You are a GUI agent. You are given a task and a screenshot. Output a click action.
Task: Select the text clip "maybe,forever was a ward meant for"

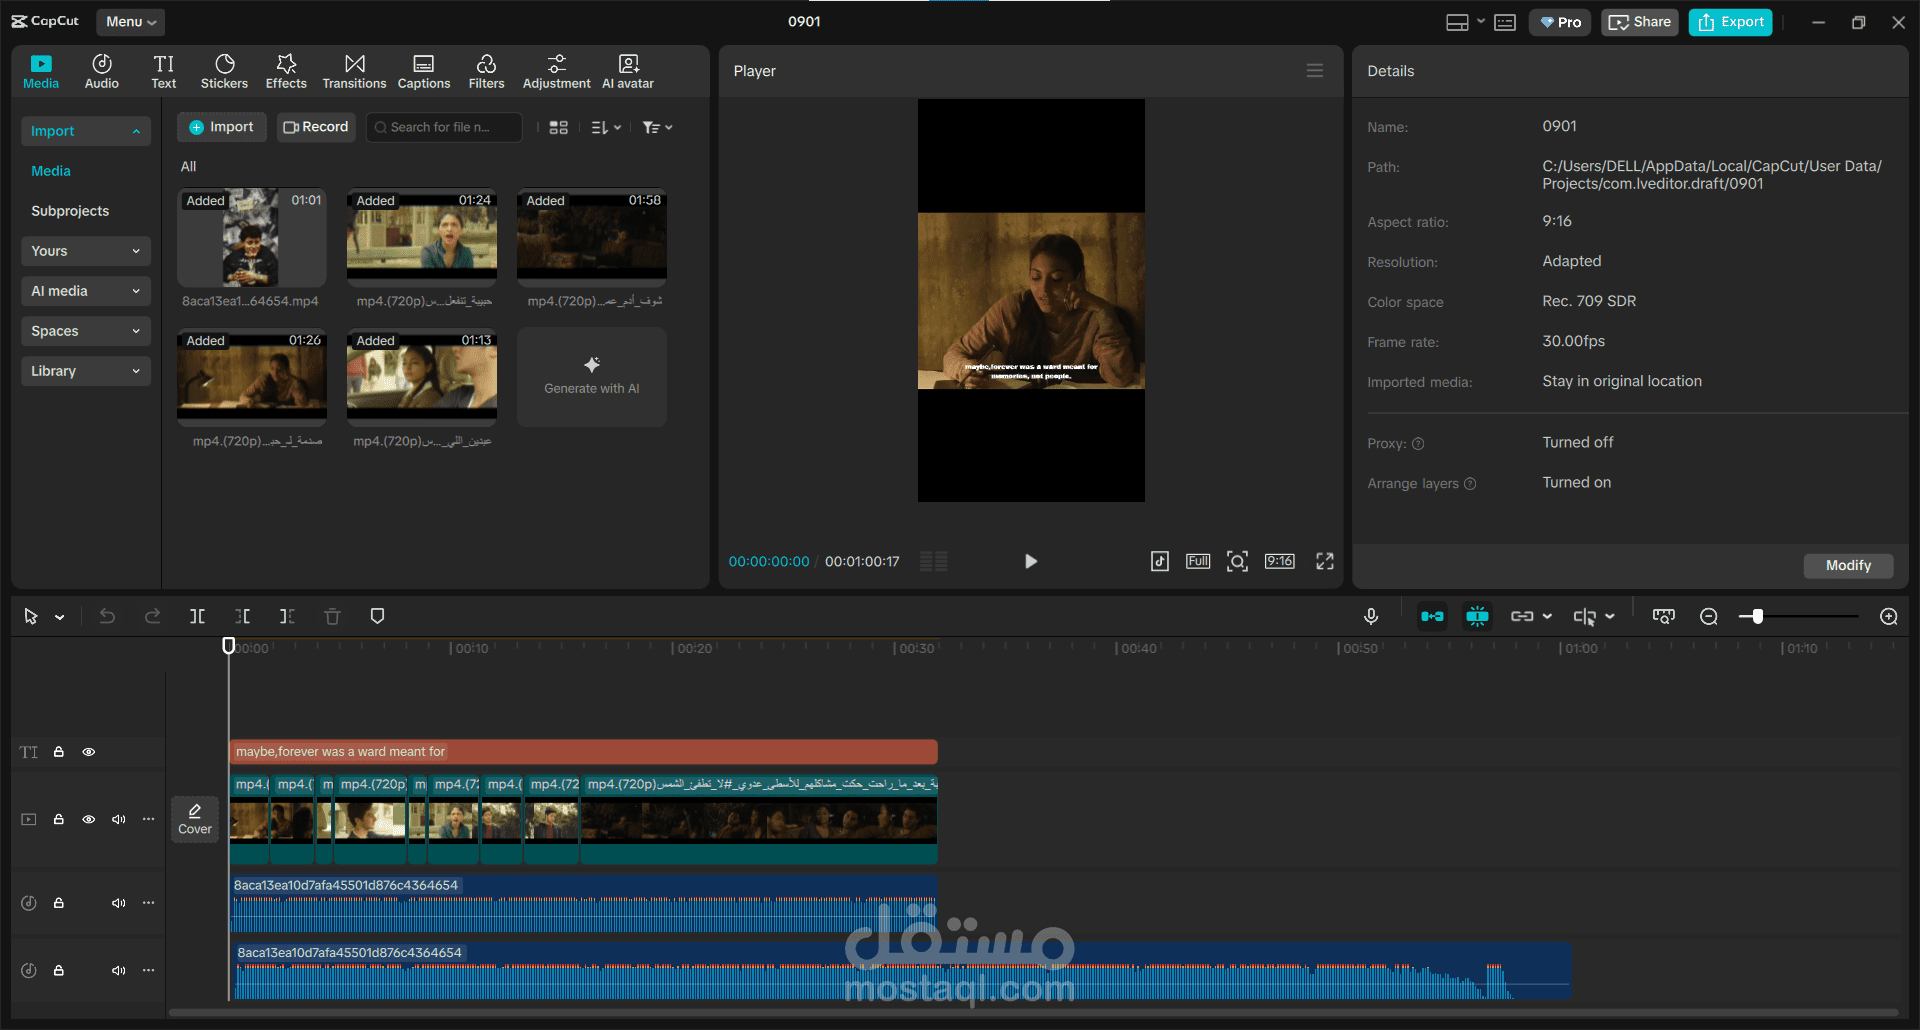584,752
